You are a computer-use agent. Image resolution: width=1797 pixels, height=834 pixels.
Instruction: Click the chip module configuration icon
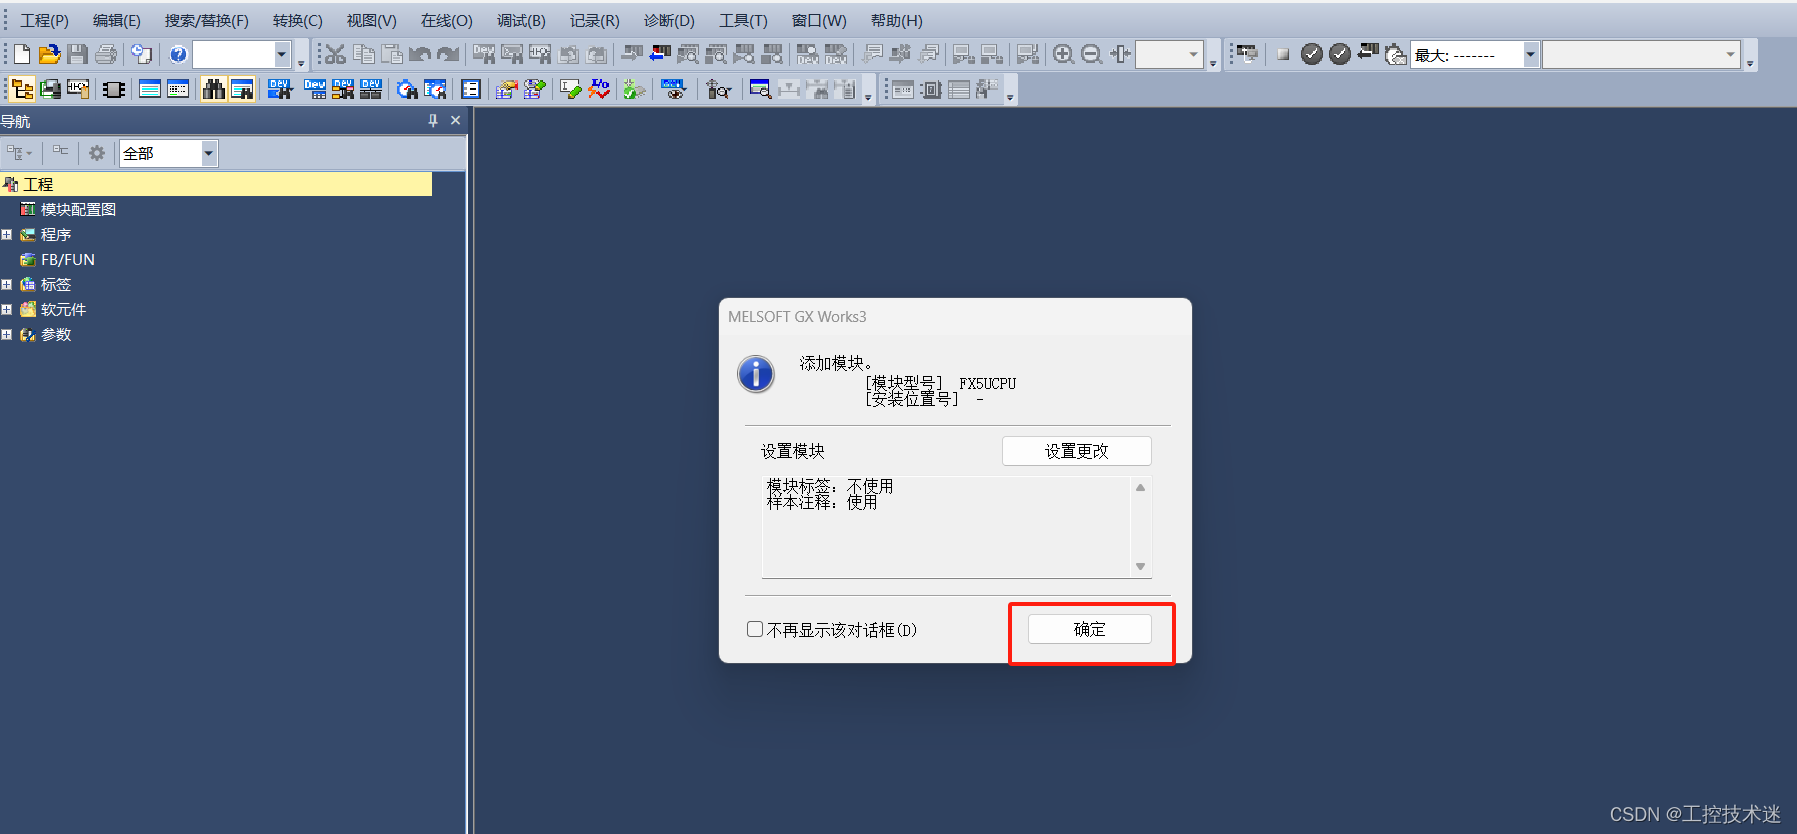point(114,89)
